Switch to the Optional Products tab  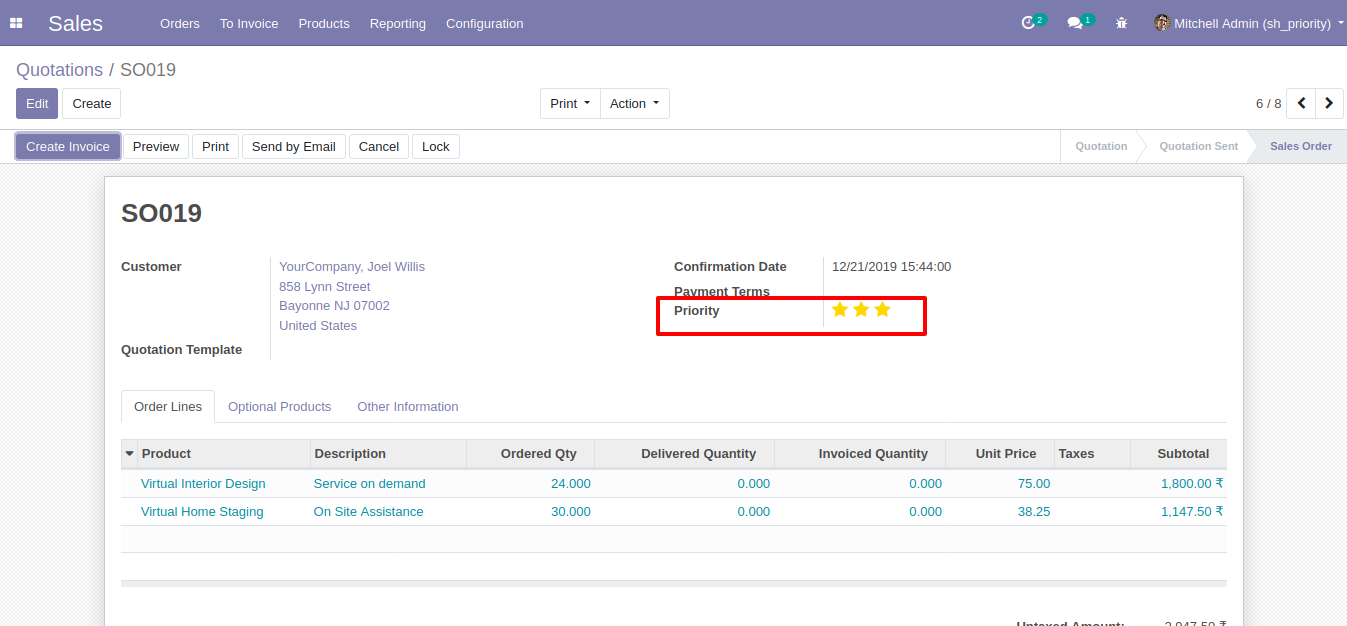[280, 407]
